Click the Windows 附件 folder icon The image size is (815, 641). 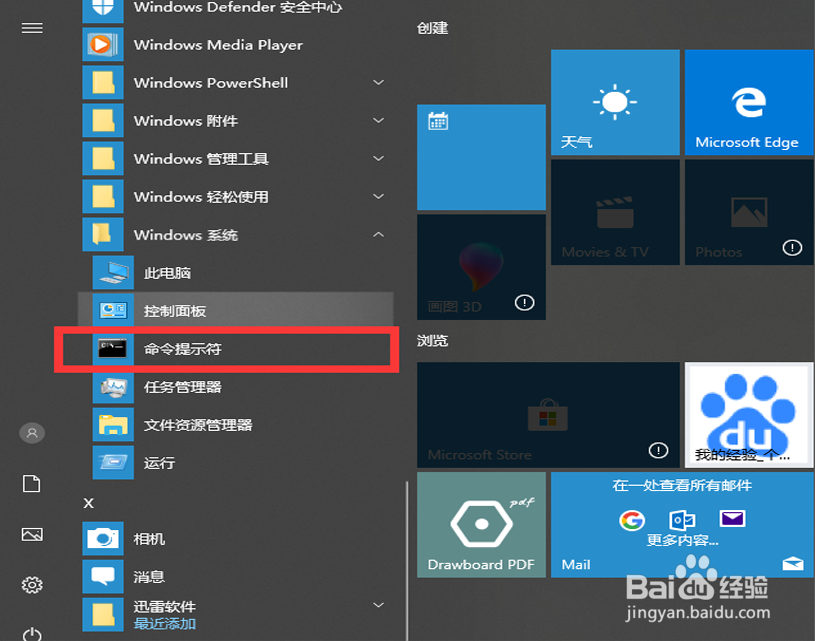click(103, 120)
